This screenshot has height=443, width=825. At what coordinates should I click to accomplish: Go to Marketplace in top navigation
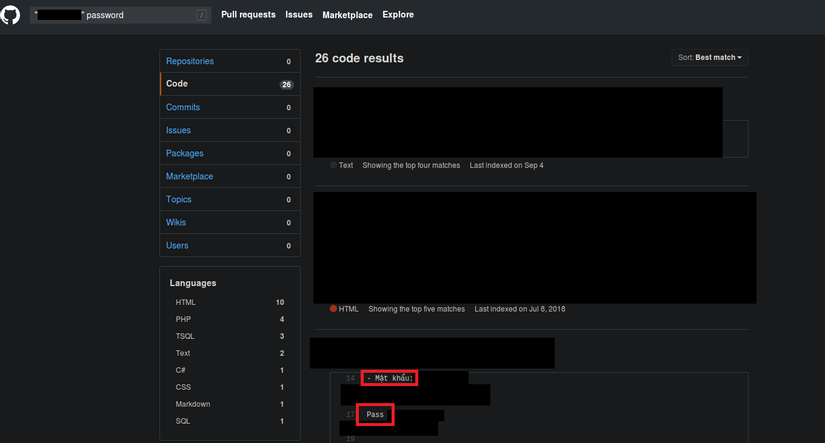point(347,15)
